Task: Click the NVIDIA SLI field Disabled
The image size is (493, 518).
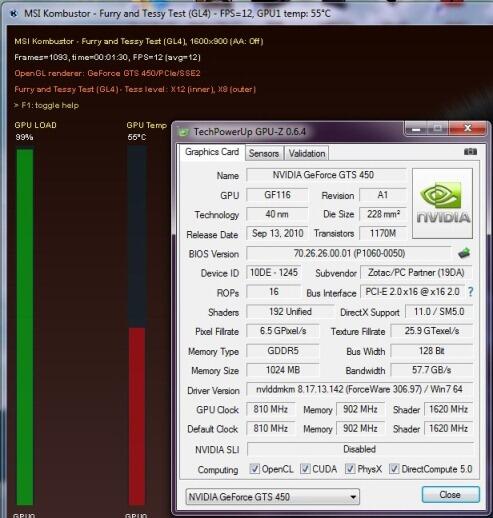Action: (x=360, y=449)
